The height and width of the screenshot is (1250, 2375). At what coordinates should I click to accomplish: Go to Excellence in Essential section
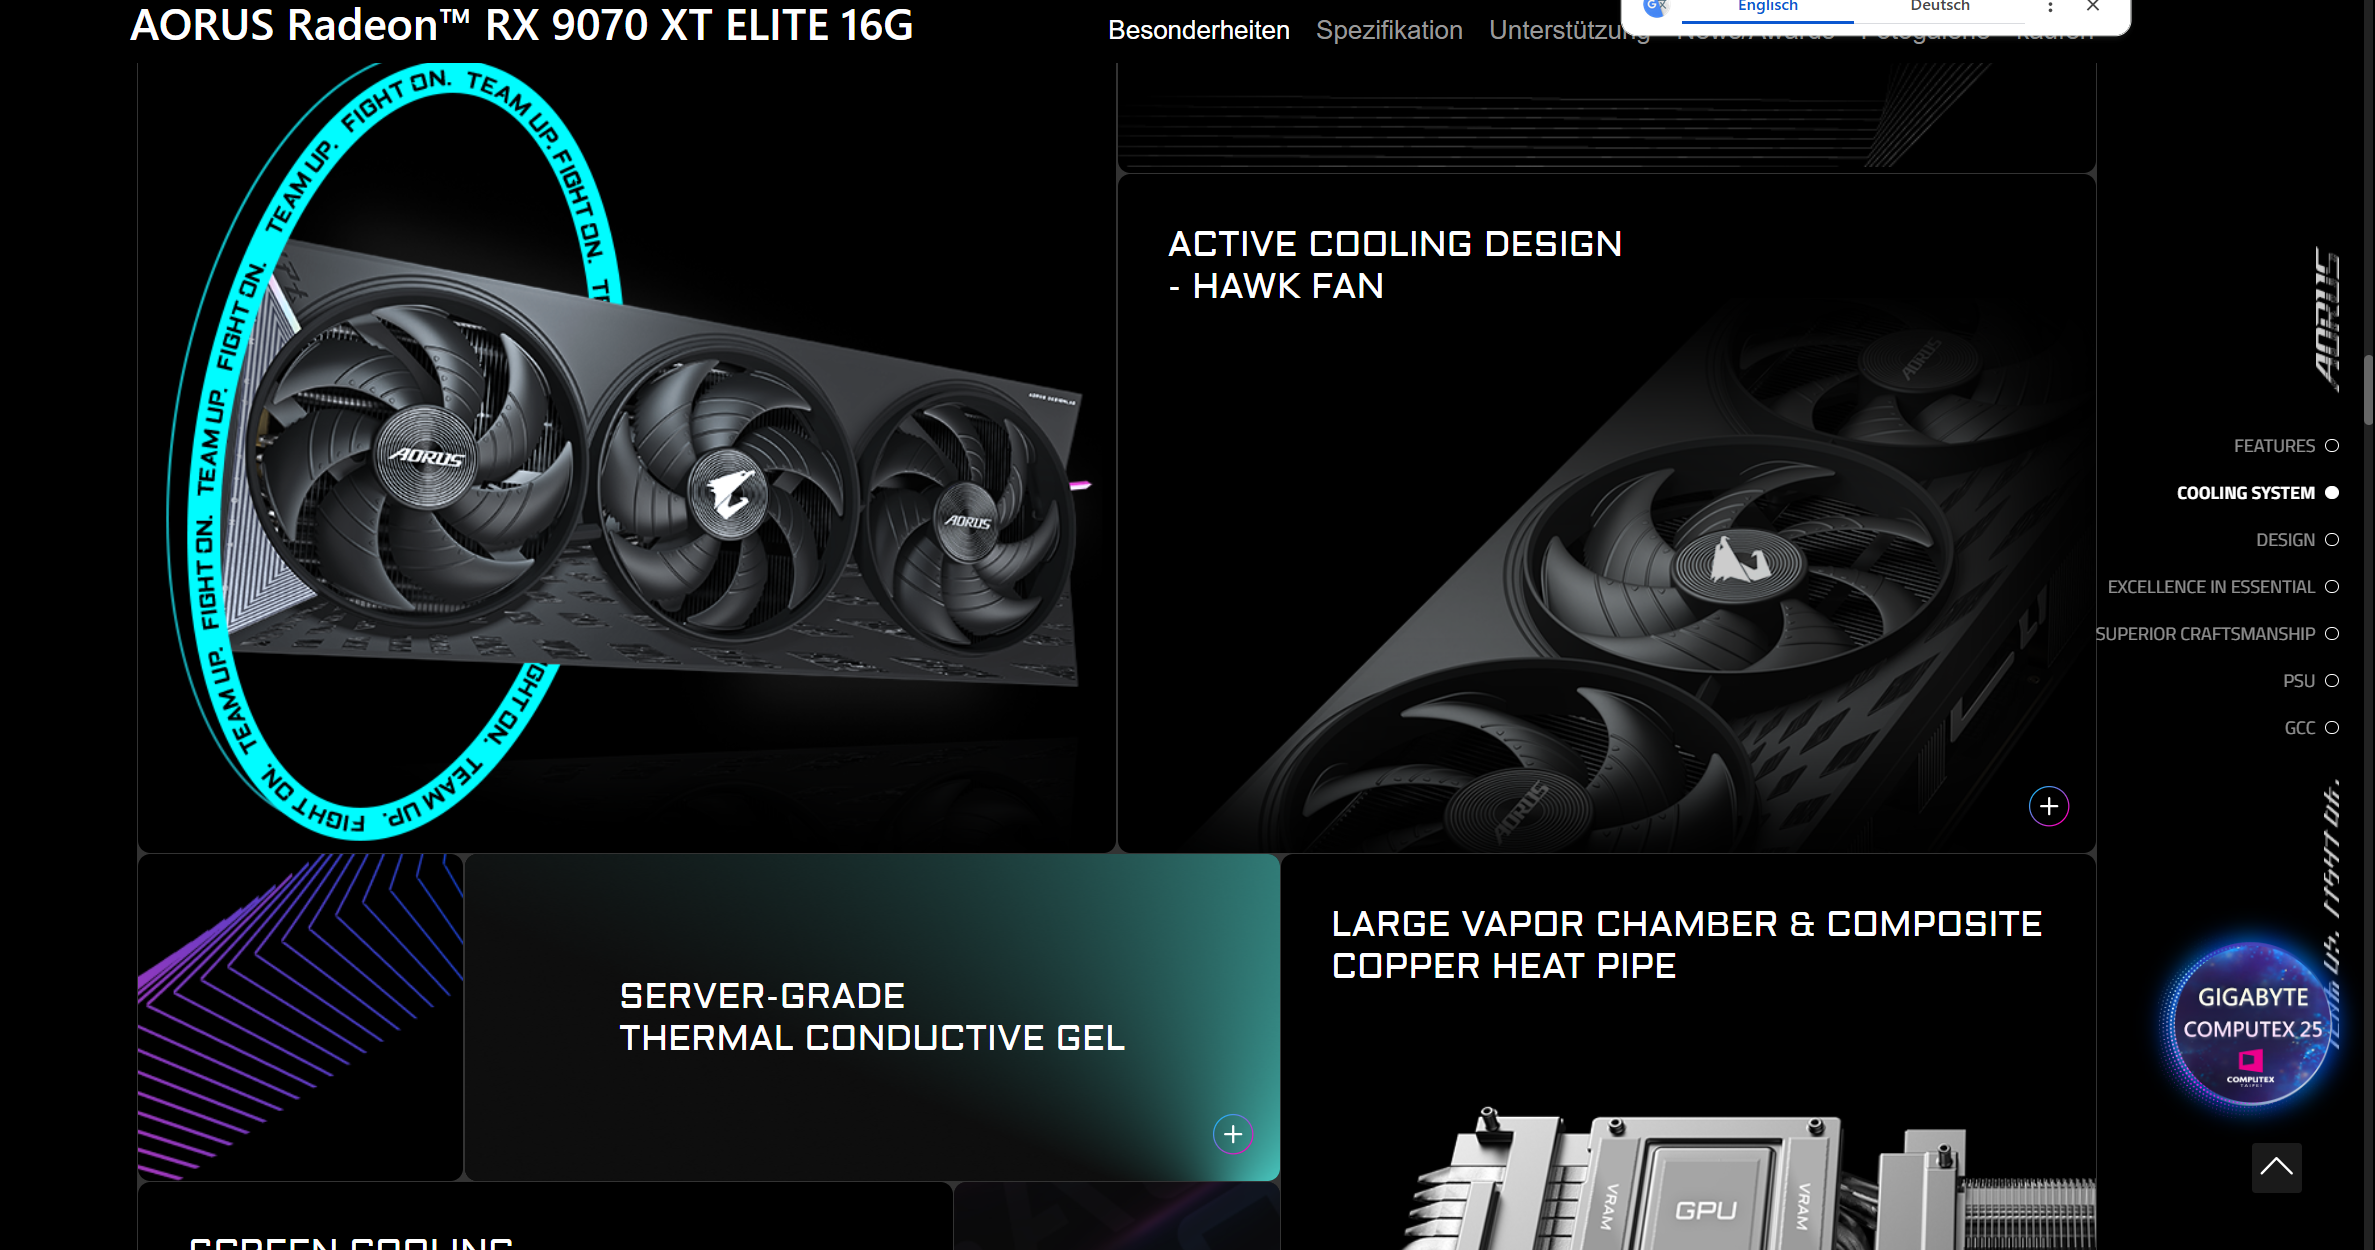[2211, 587]
